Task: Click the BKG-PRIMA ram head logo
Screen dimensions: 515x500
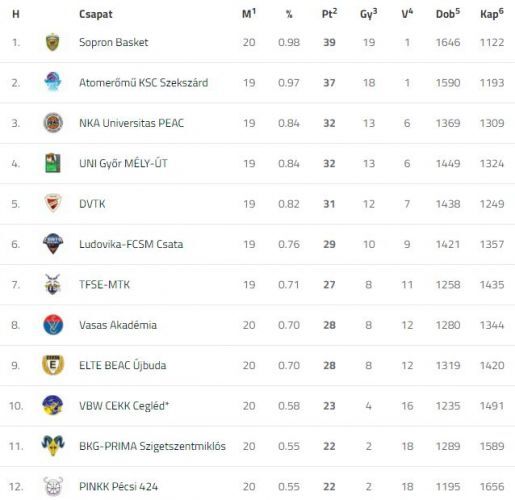Action: [x=53, y=446]
